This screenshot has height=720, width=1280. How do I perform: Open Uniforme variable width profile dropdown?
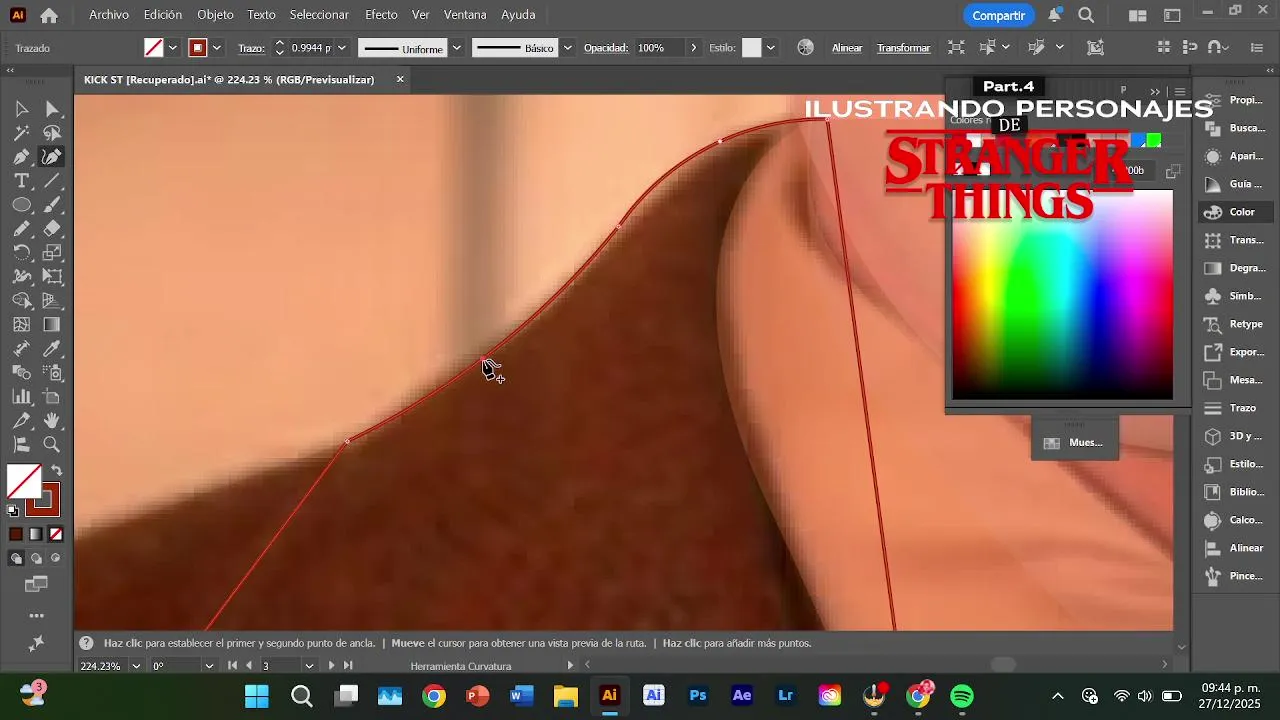point(457,47)
